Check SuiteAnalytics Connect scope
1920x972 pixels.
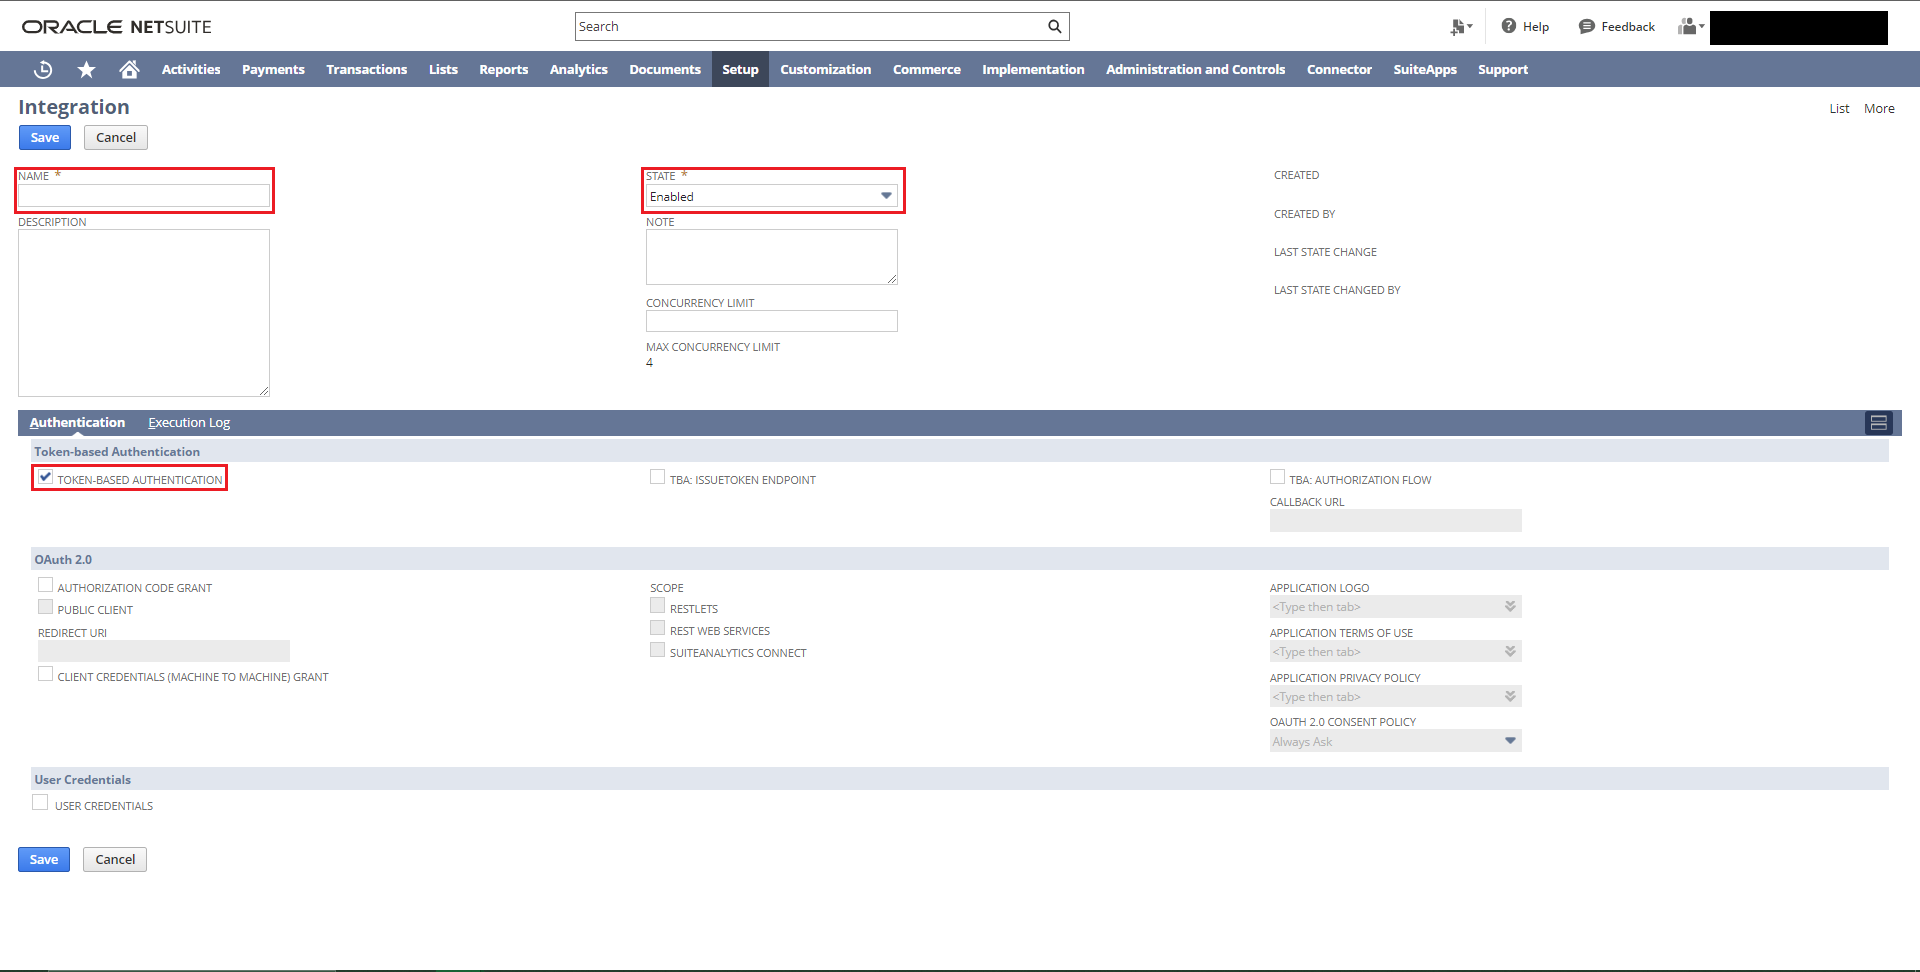click(657, 651)
